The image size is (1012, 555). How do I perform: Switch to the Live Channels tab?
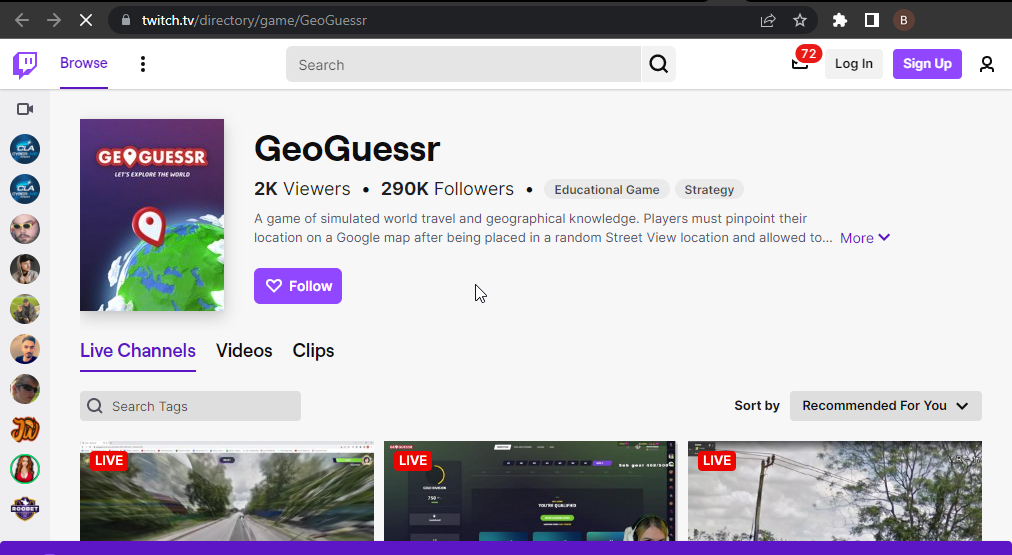click(137, 350)
